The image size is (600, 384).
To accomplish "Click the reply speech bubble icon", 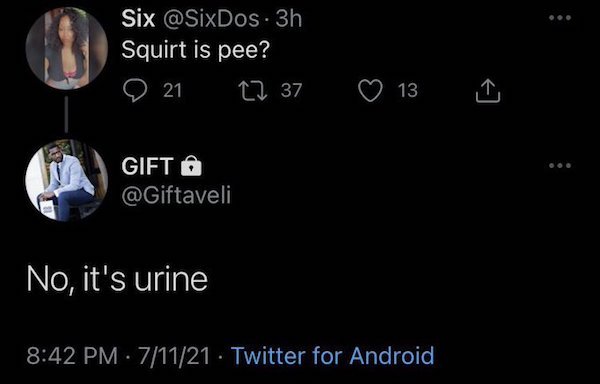I will tap(135, 91).
